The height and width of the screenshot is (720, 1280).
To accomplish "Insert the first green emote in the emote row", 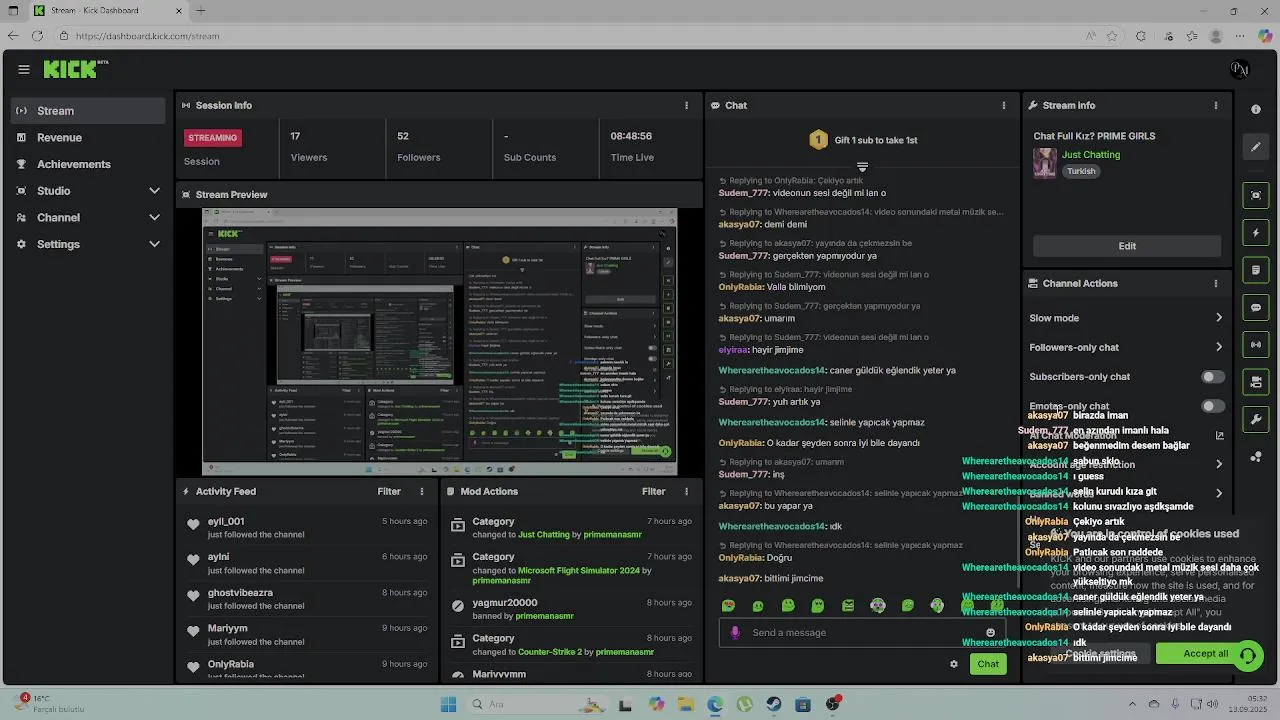I will point(728,605).
